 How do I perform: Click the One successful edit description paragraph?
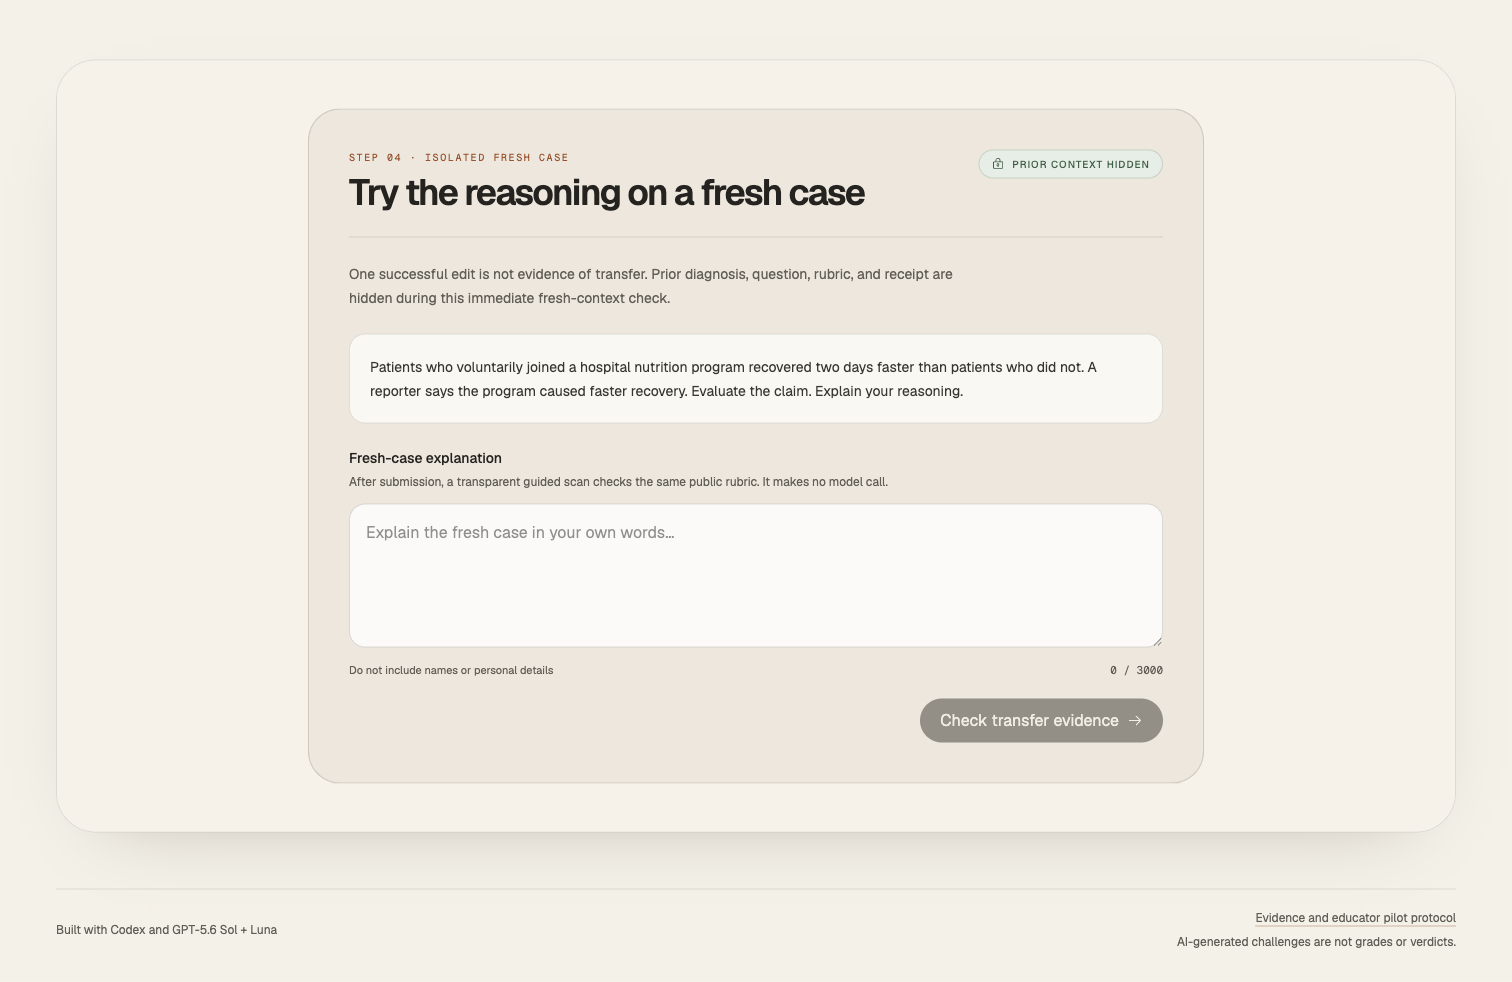[650, 286]
